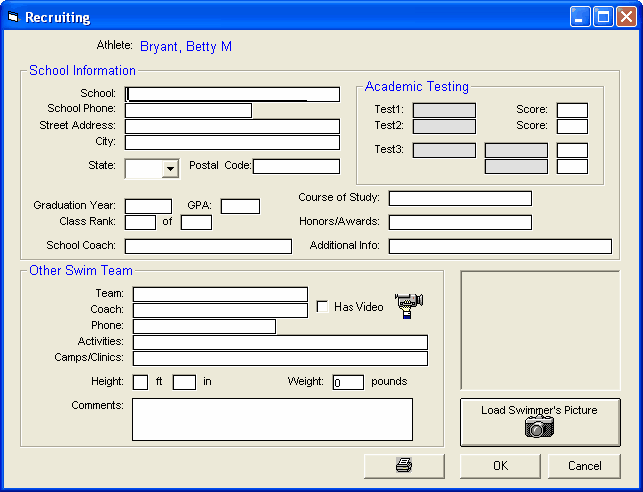Click the Recruiting window title bar icon
The image size is (643, 492).
point(13,17)
